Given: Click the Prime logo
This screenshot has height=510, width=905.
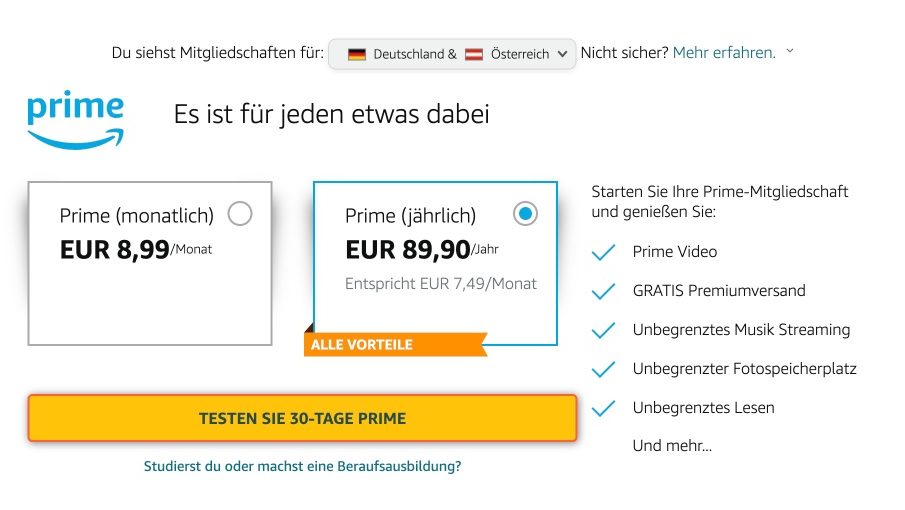Looking at the screenshot, I should (76, 120).
